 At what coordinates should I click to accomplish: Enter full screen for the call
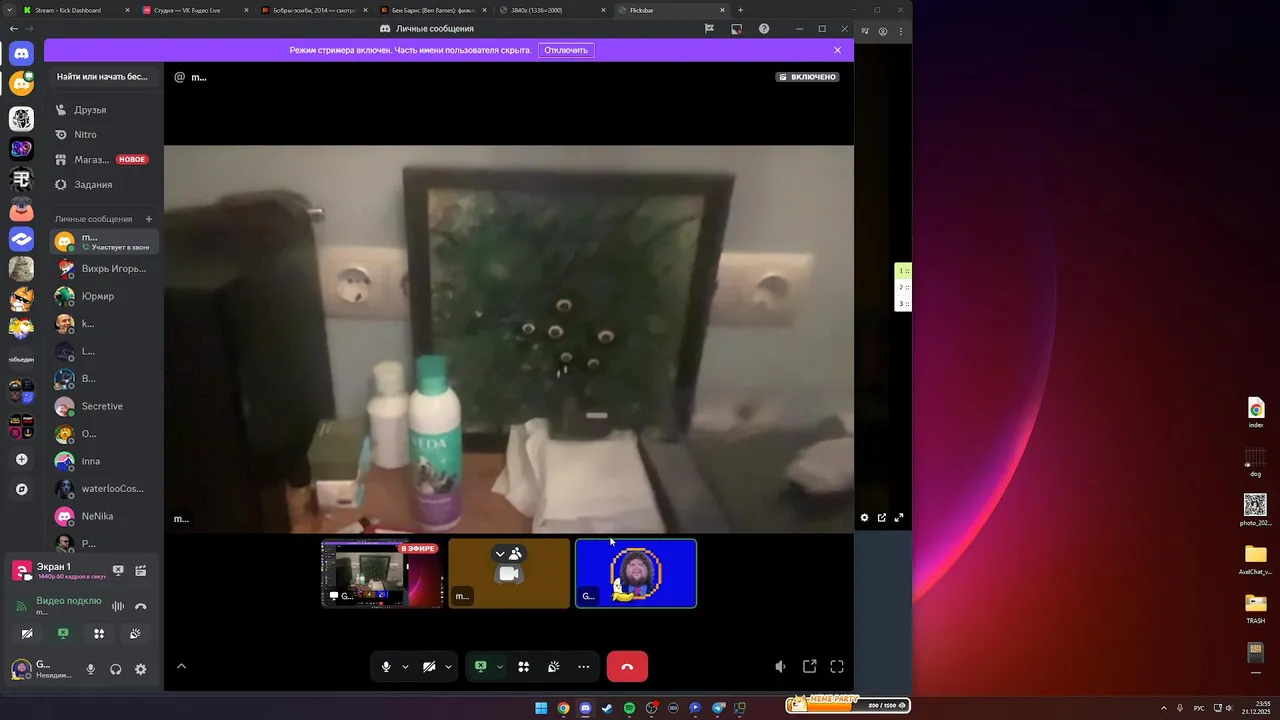837,666
